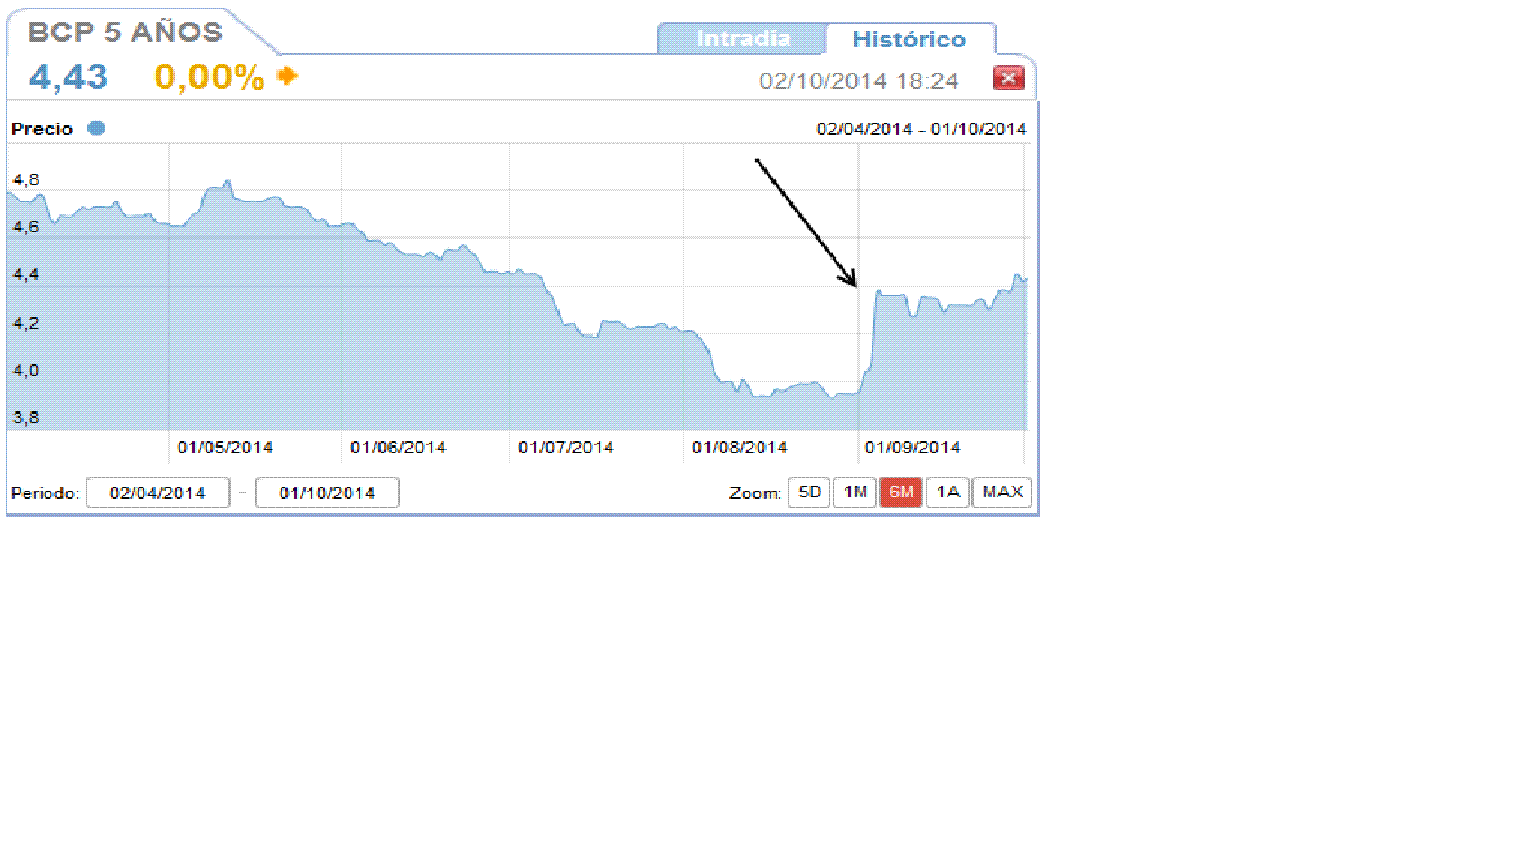Viewport: 1528px width, 863px height.
Task: Select the Histórico tab
Action: pos(909,39)
